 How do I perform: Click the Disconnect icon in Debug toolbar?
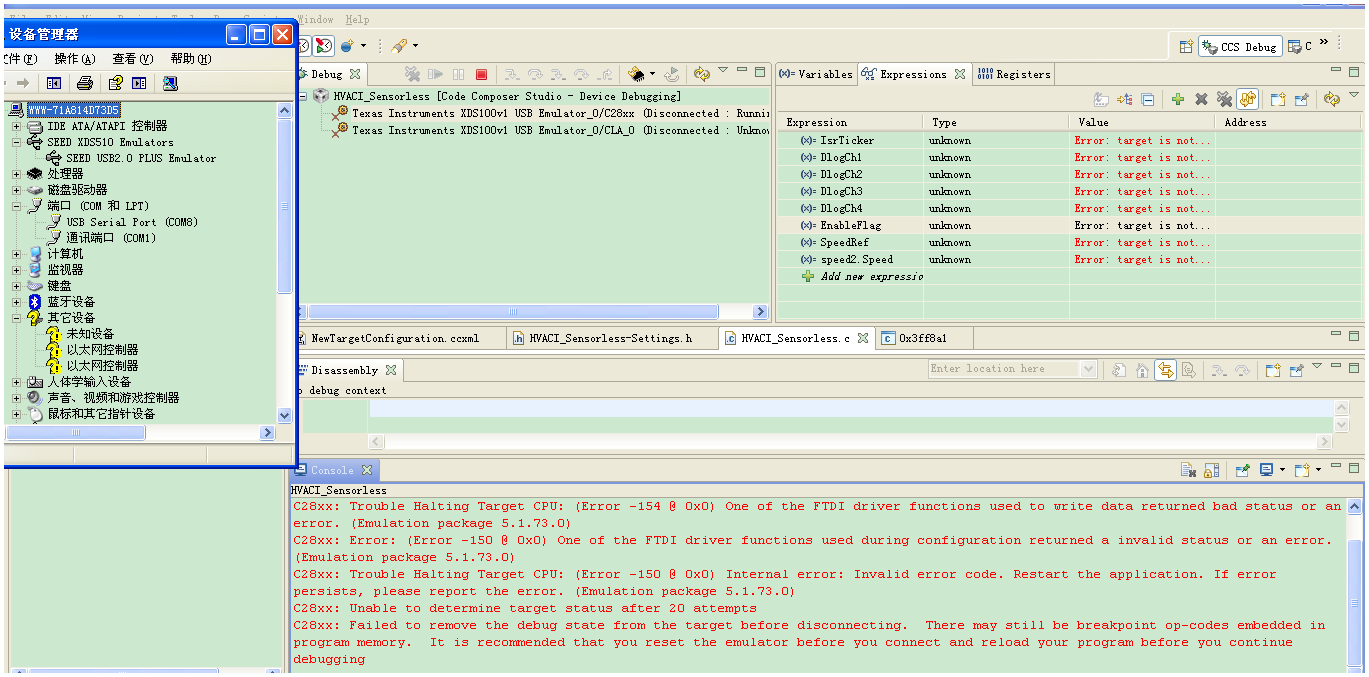pyautogui.click(x=412, y=74)
